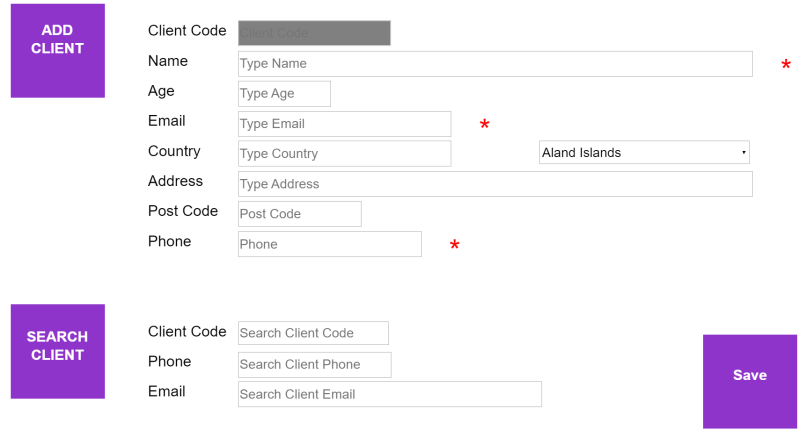Click into the Post Code field
Image resolution: width=800 pixels, height=437 pixels.
pyautogui.click(x=299, y=214)
